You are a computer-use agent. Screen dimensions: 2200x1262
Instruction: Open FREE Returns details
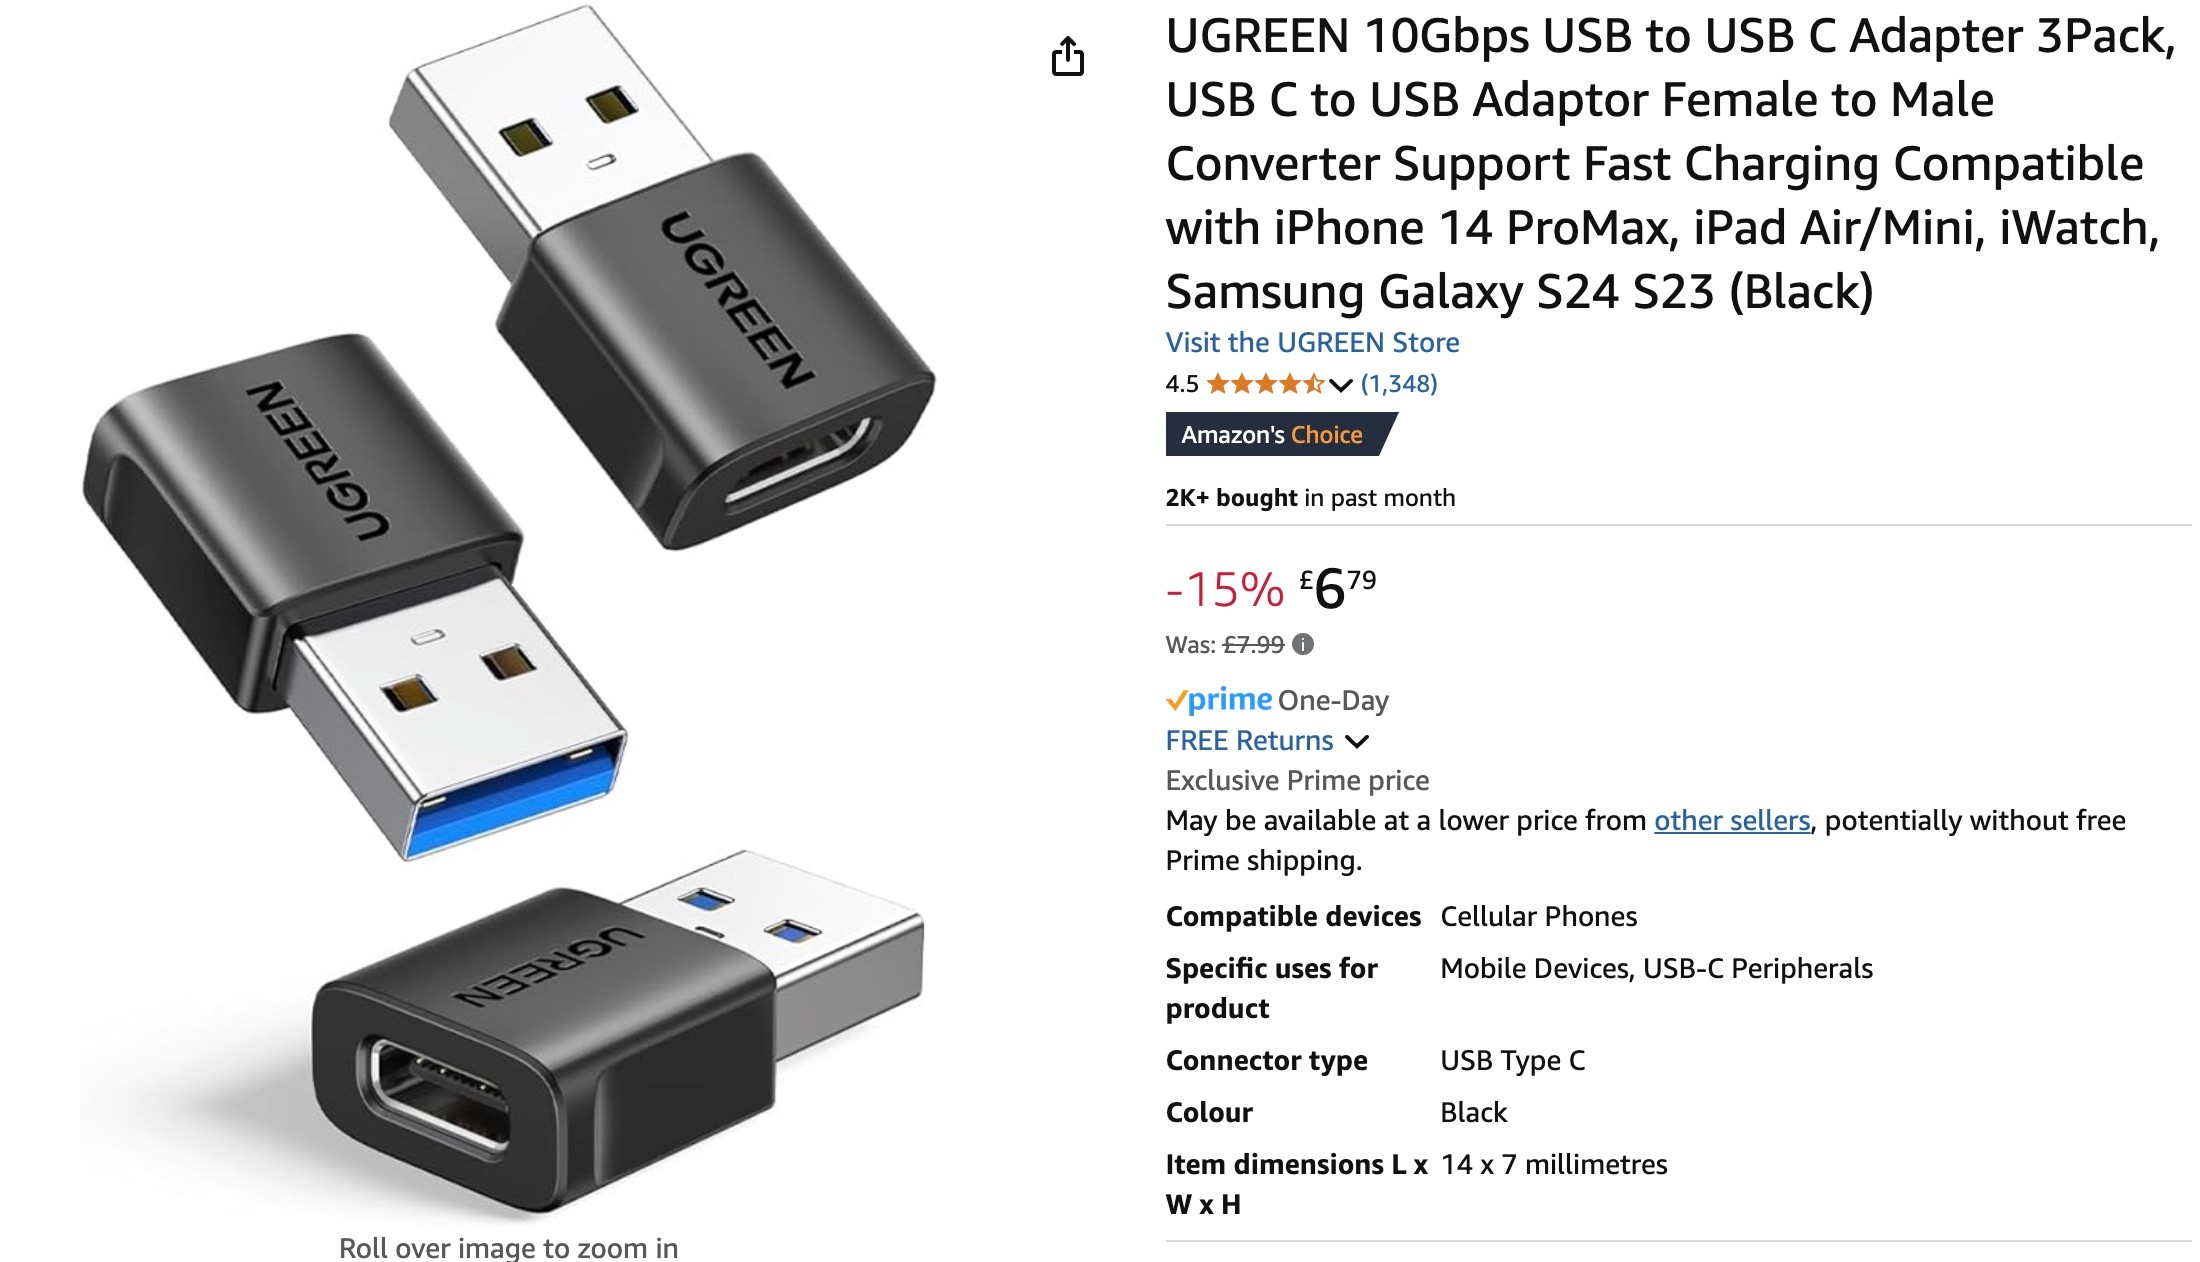1249,740
